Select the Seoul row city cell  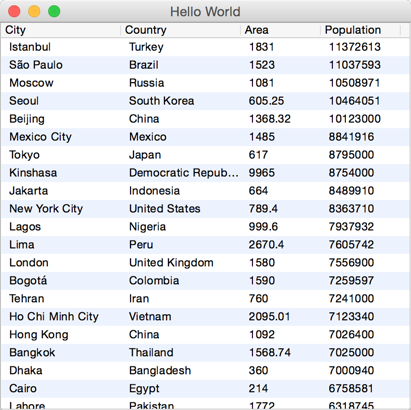click(x=24, y=101)
